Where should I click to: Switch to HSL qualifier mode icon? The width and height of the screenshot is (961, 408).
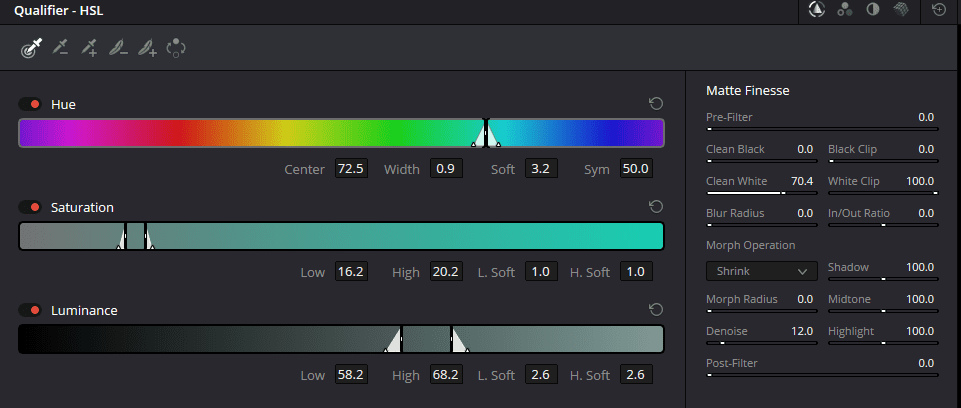pos(816,9)
